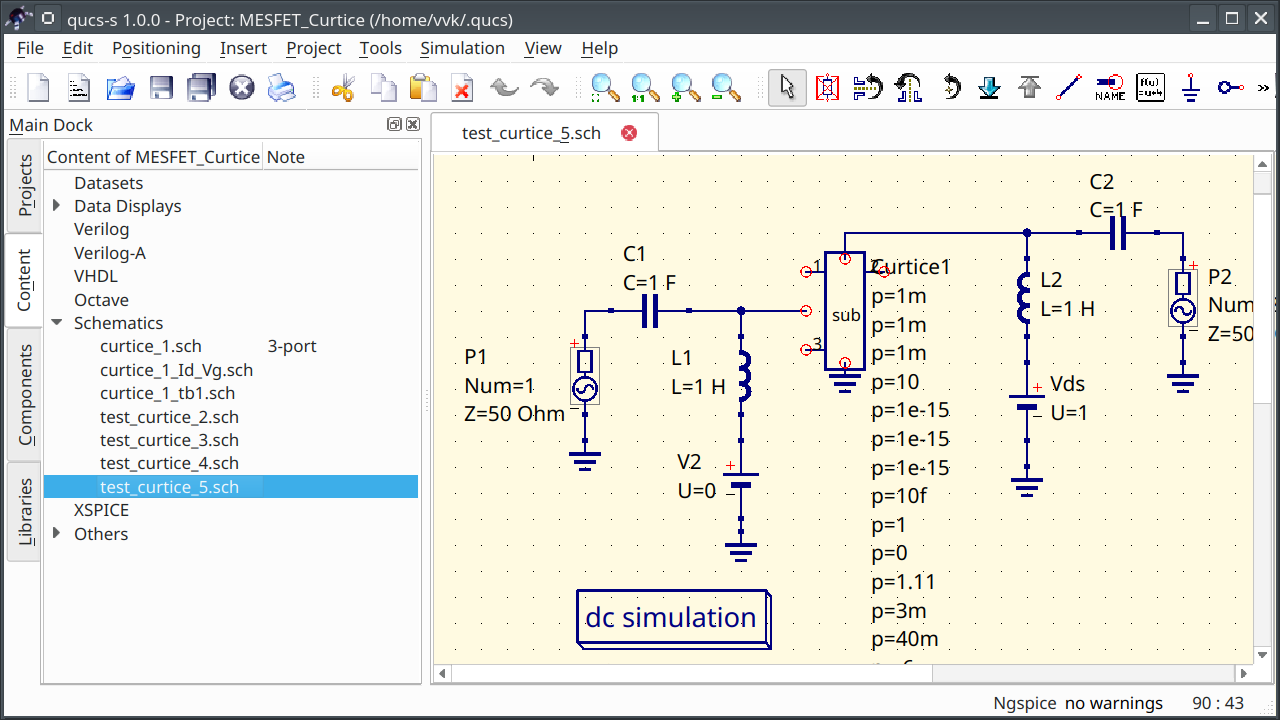Save all open schematics
Viewport: 1280px width, 720px height.
pyautogui.click(x=201, y=88)
